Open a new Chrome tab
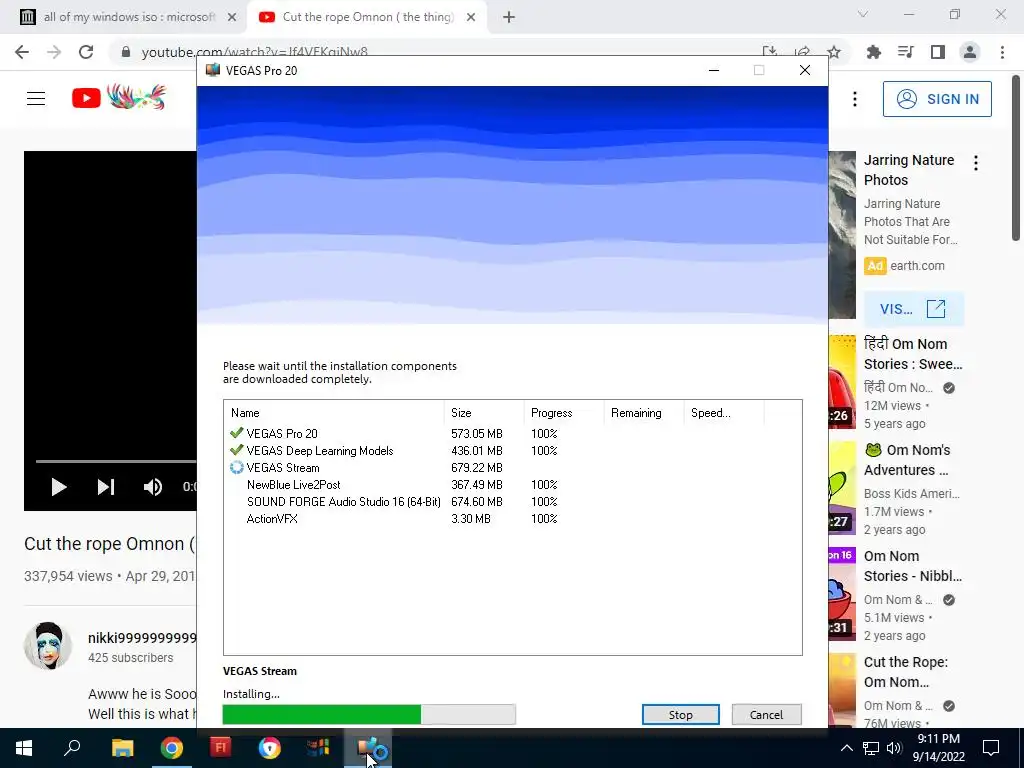Image resolution: width=1024 pixels, height=768 pixels. [509, 17]
